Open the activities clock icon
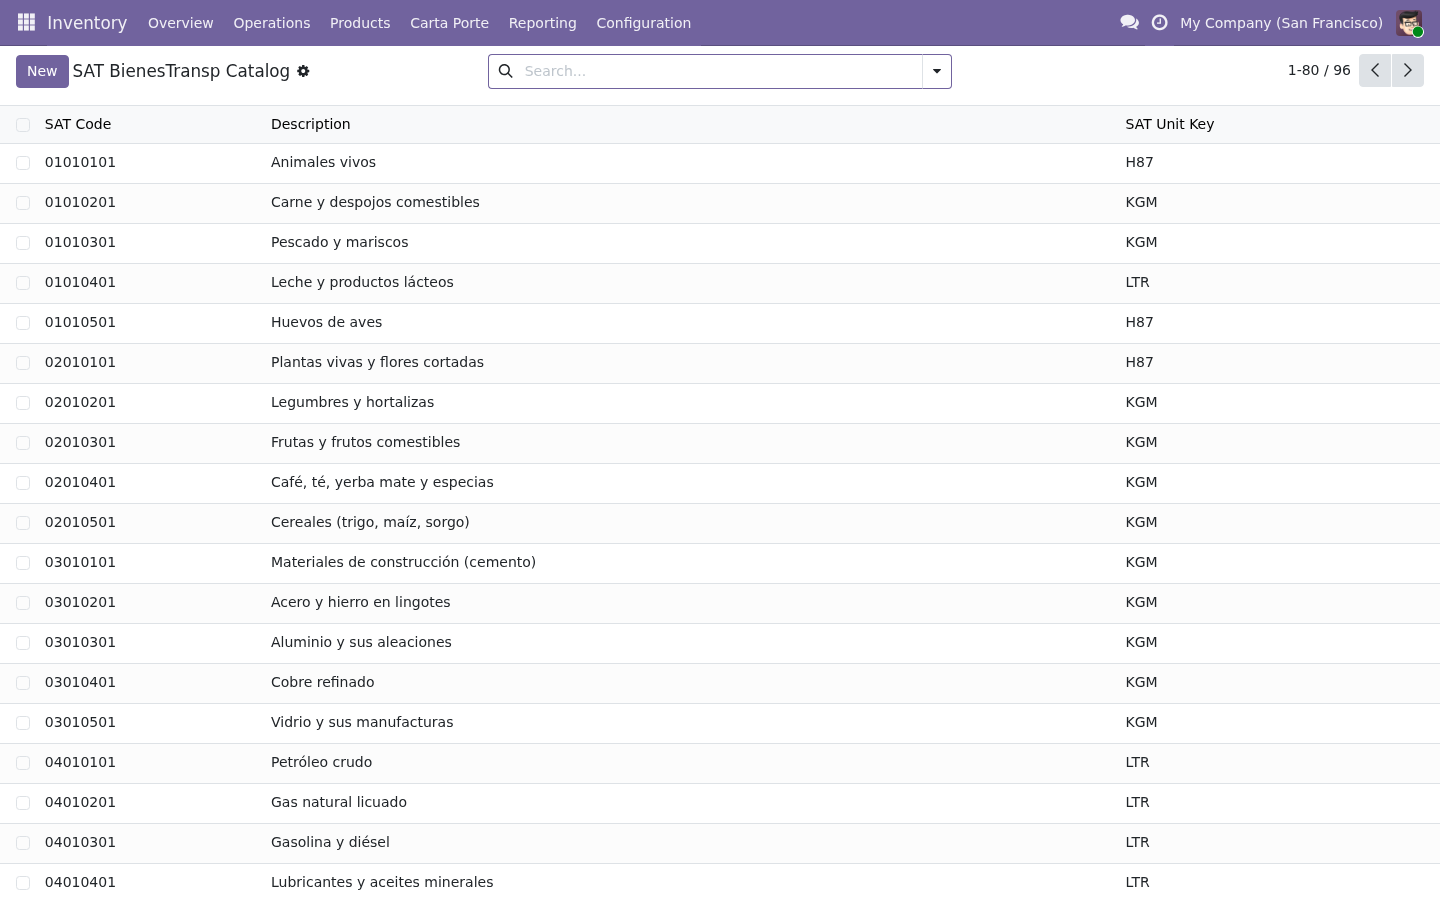 pos(1160,22)
